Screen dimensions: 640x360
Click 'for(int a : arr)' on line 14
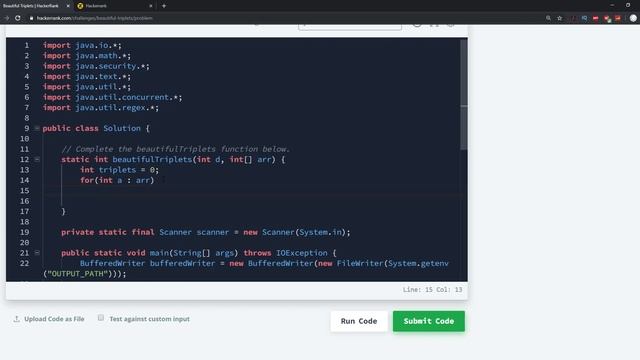click(117, 180)
